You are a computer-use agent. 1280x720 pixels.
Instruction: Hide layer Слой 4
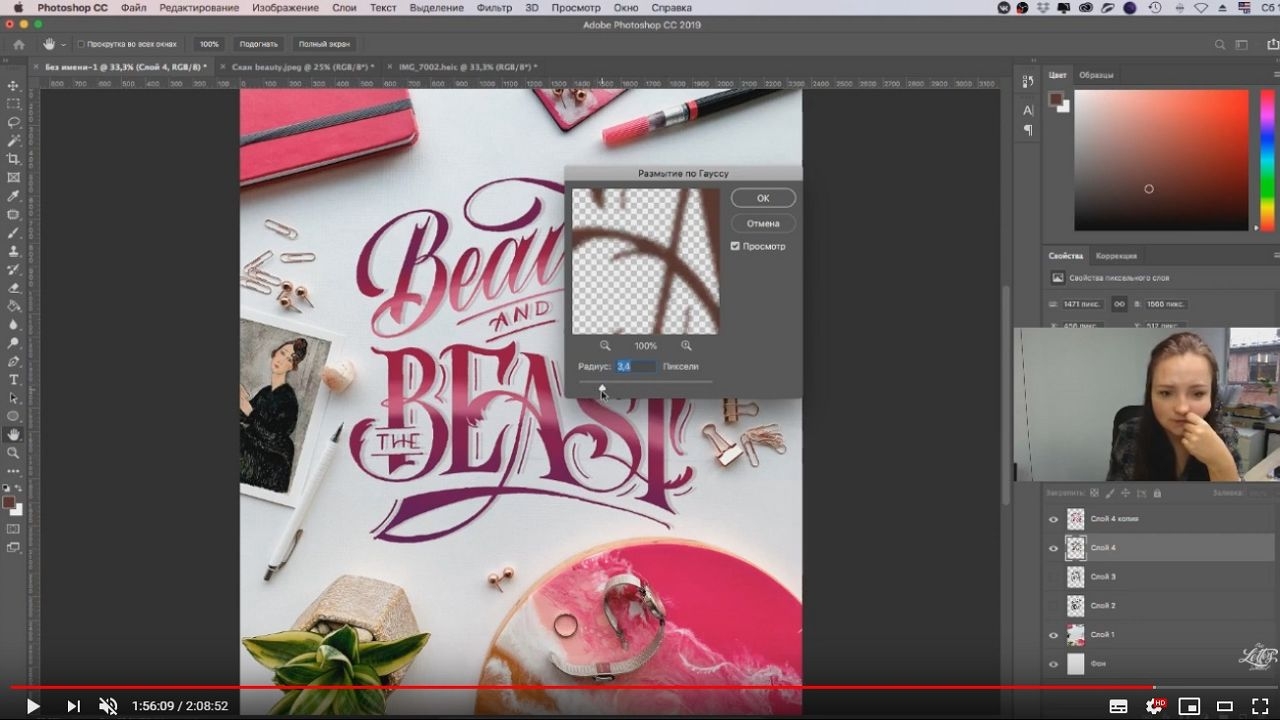click(x=1053, y=548)
